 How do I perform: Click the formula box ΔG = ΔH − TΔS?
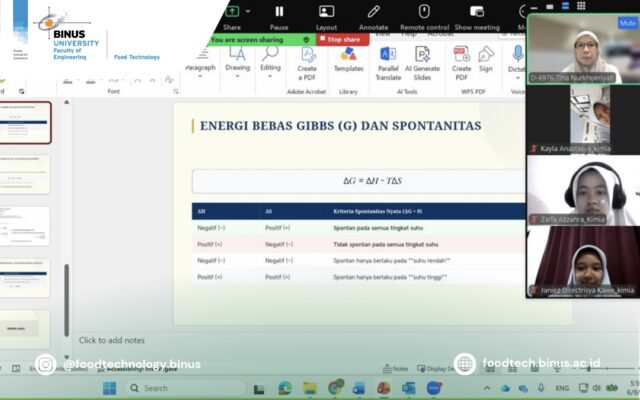tap(359, 181)
